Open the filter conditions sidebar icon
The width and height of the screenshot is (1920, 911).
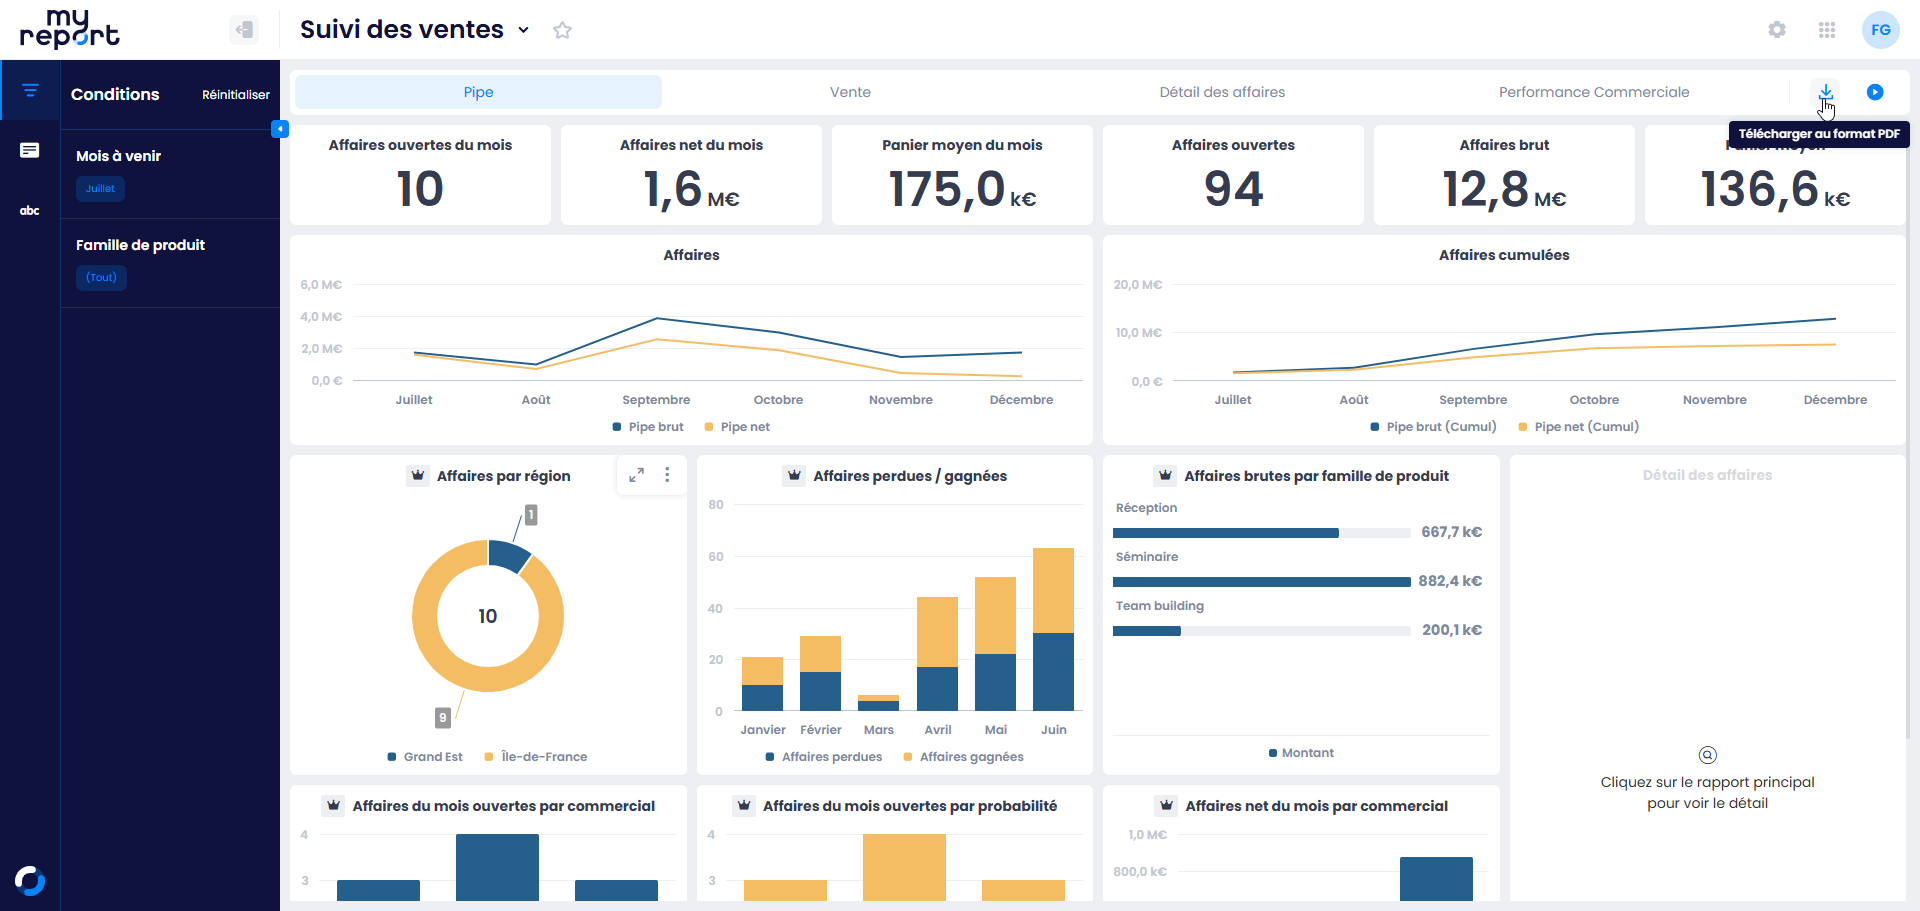30,91
